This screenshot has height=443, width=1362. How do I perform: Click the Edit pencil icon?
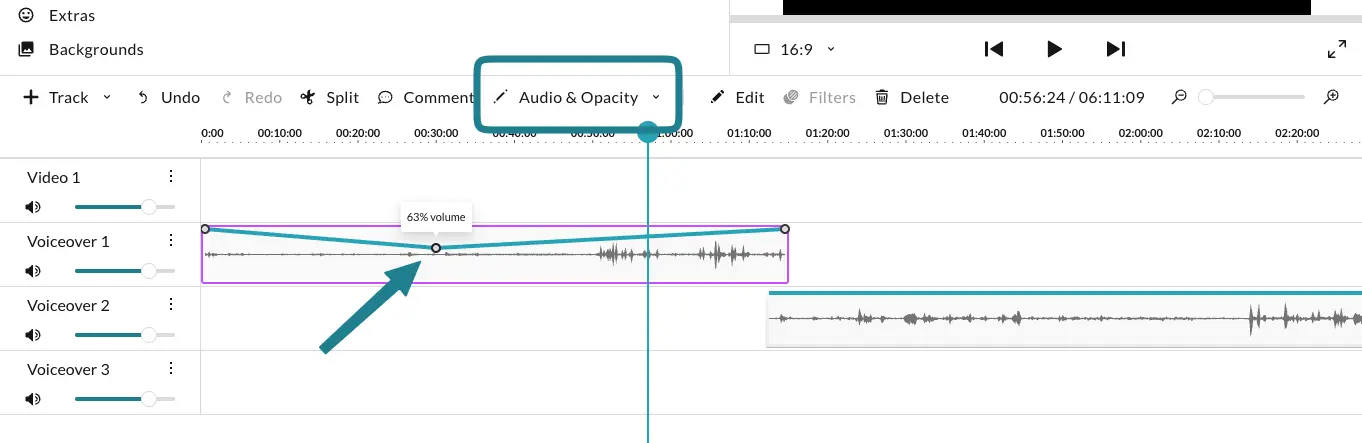(x=717, y=97)
